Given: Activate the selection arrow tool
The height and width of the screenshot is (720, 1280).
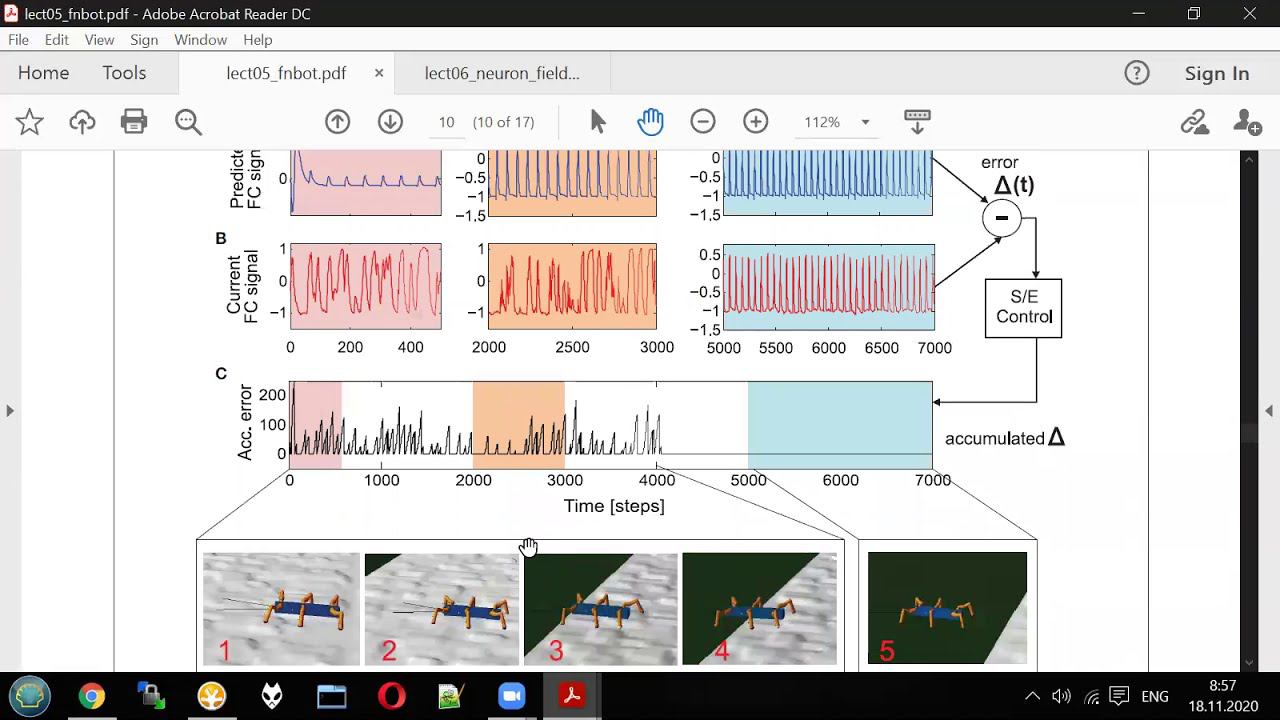Looking at the screenshot, I should pos(598,122).
